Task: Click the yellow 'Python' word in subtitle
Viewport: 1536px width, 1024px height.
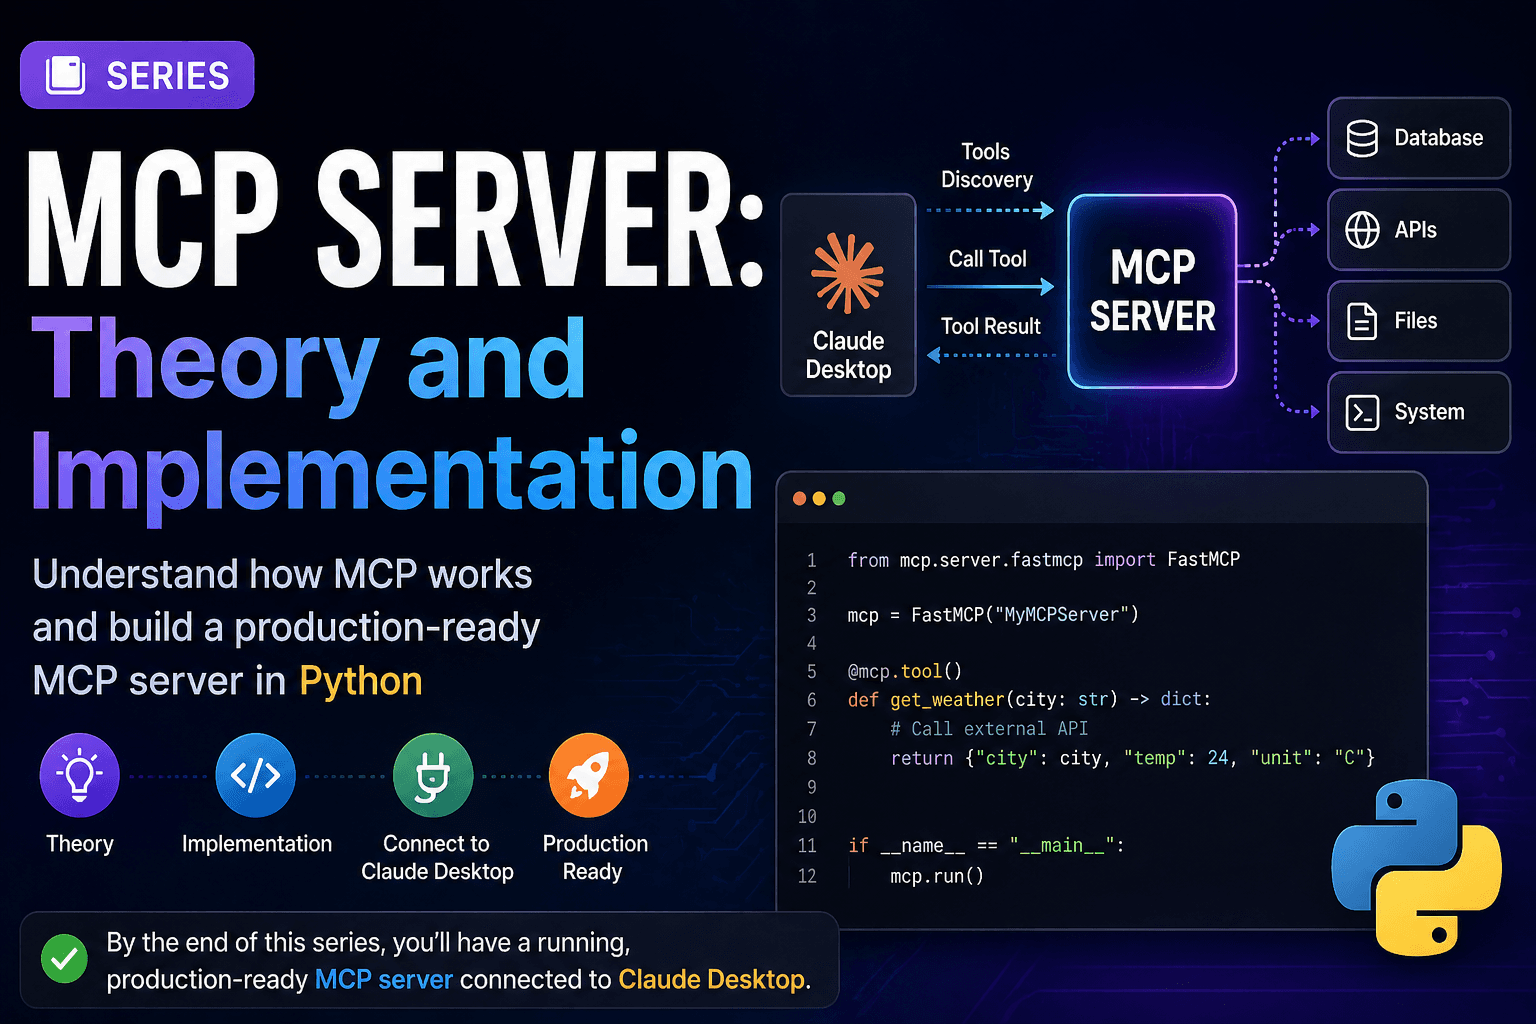Action: point(361,681)
